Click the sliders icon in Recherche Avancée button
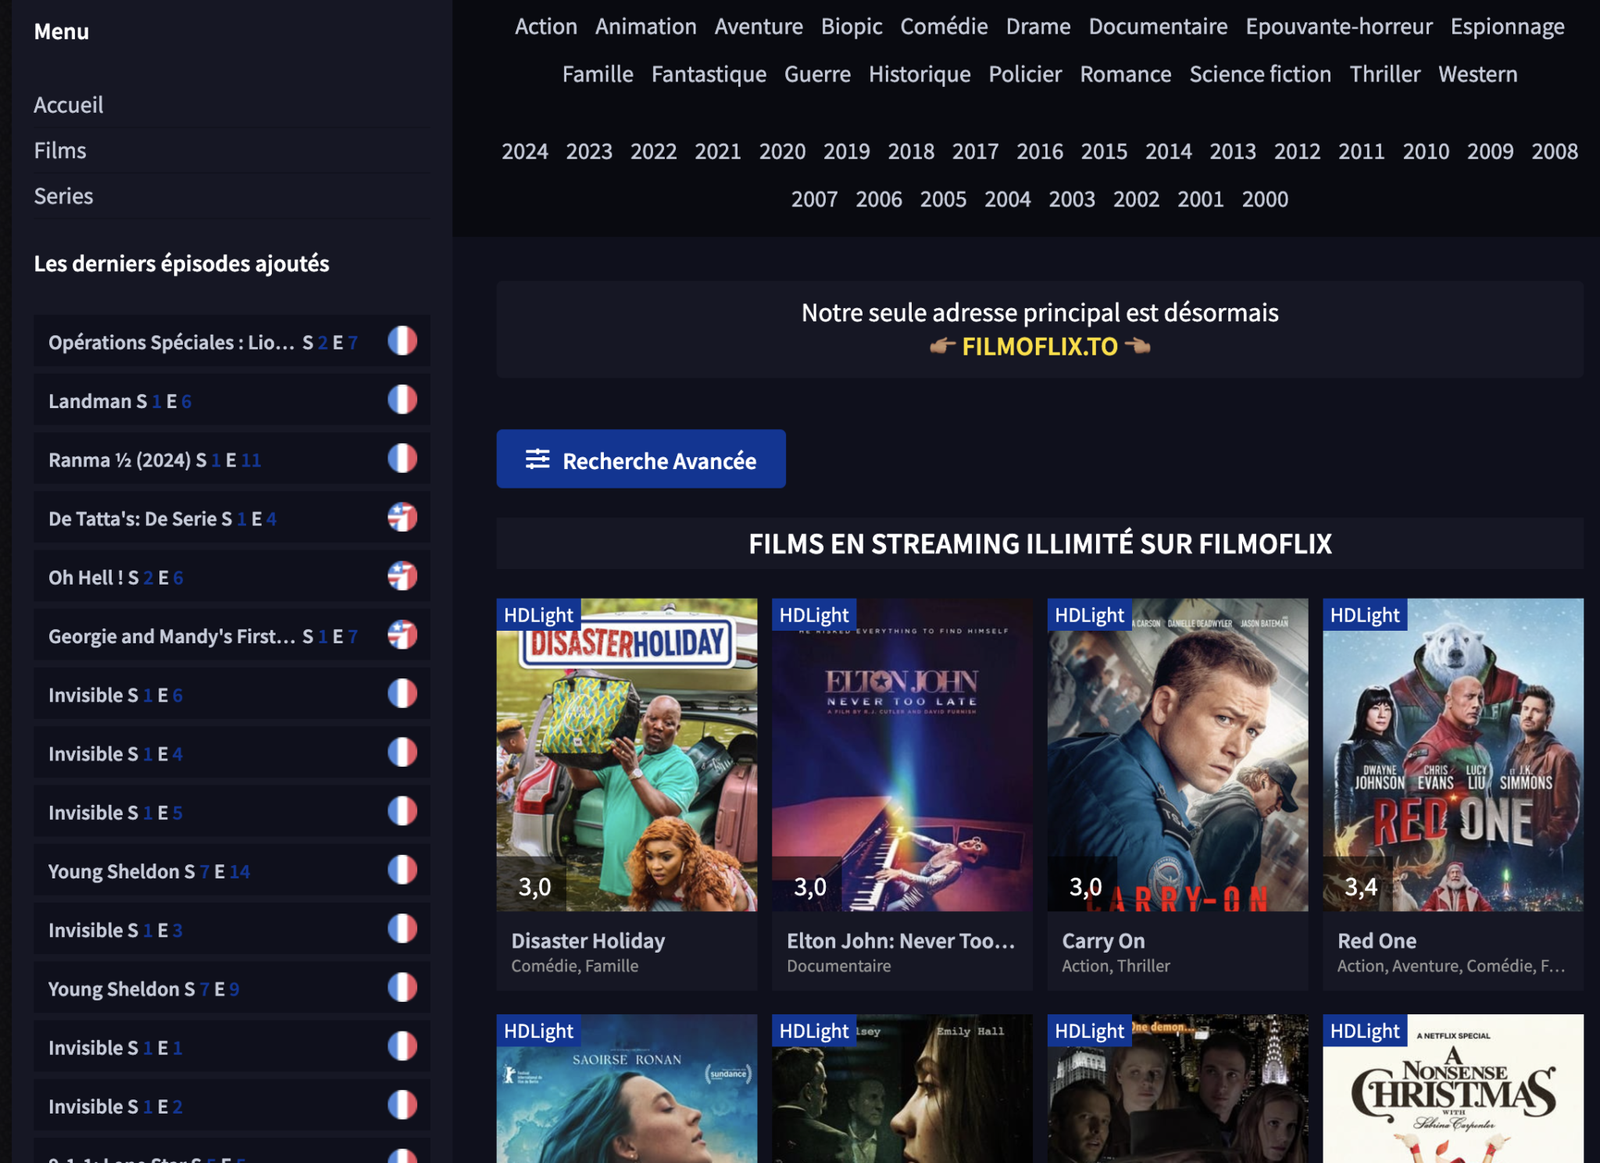Viewport: 1600px width, 1163px height. (538, 459)
